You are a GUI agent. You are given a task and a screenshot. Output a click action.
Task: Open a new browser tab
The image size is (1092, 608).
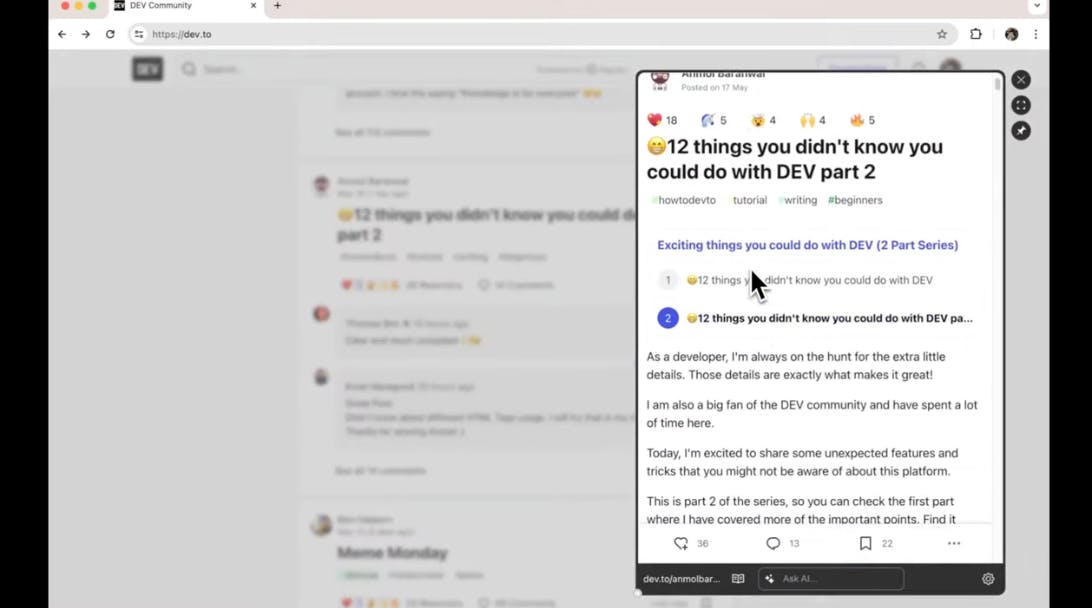277,6
